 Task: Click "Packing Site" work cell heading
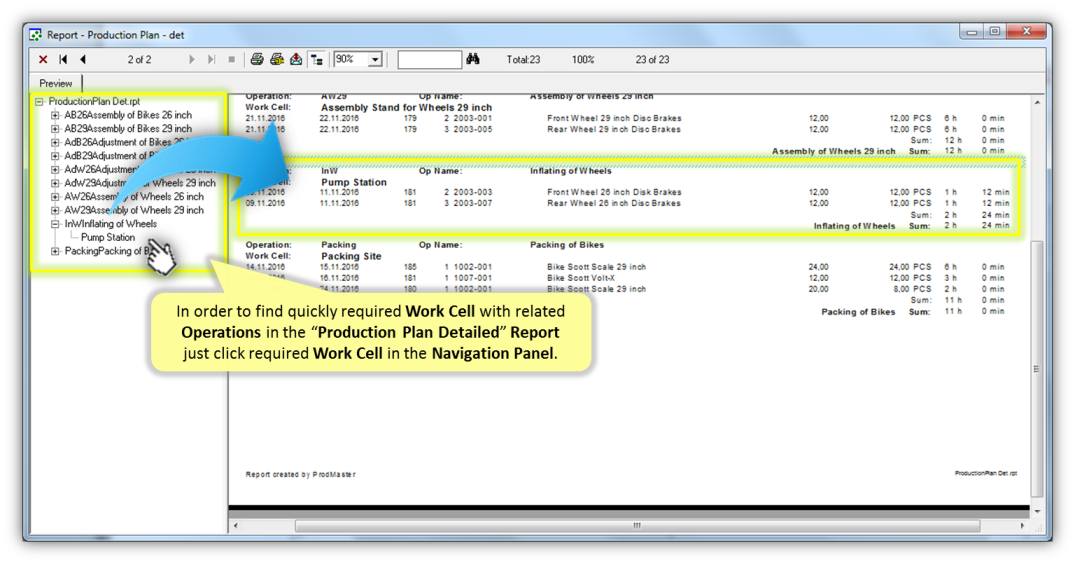(x=351, y=256)
